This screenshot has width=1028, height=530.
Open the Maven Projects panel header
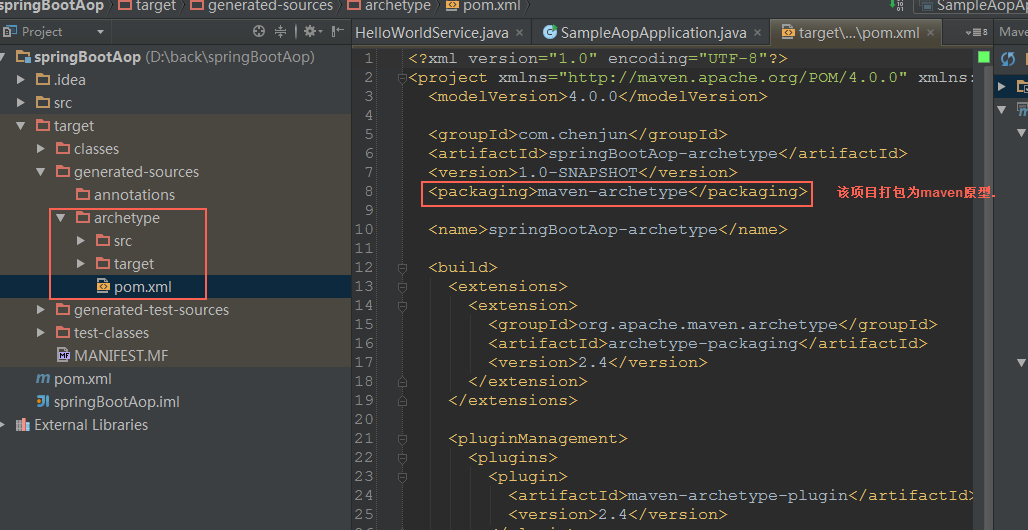coord(1012,31)
